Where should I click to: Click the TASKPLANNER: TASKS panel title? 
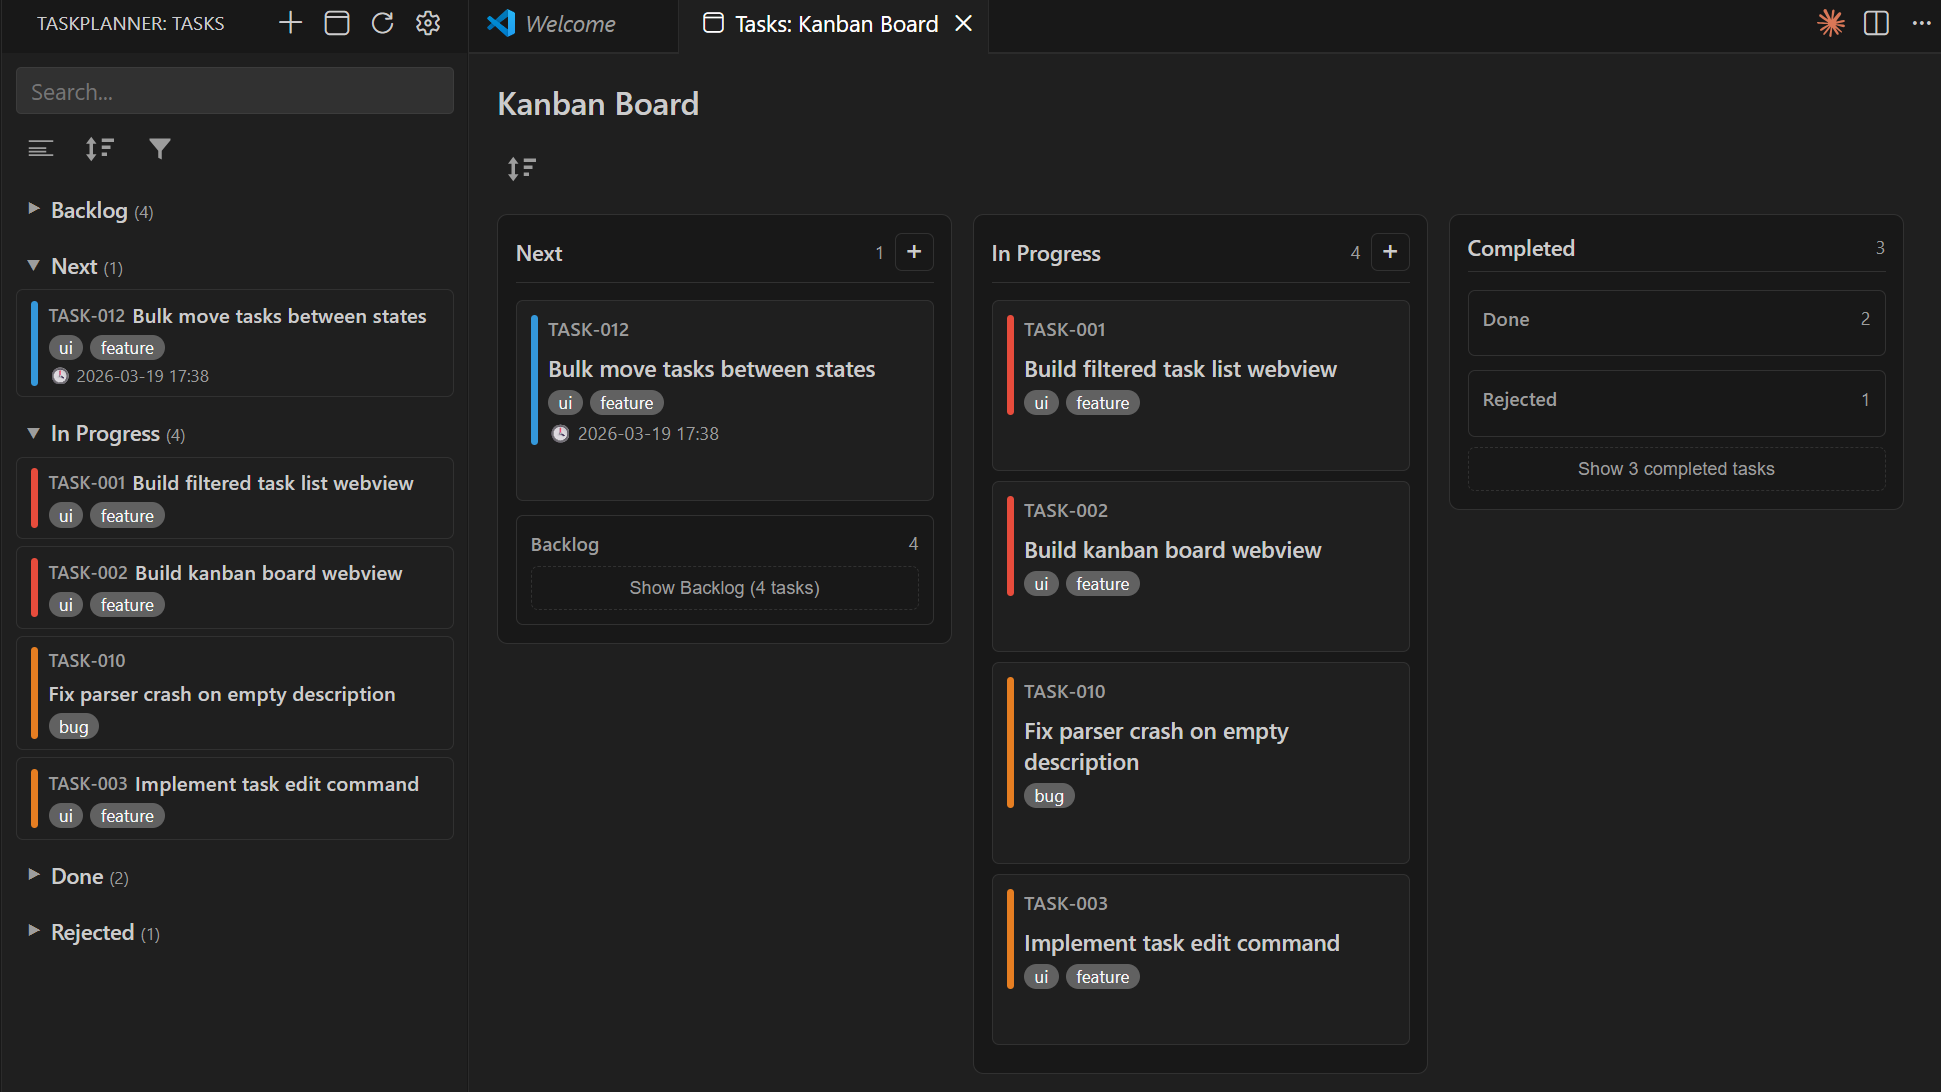pos(131,23)
